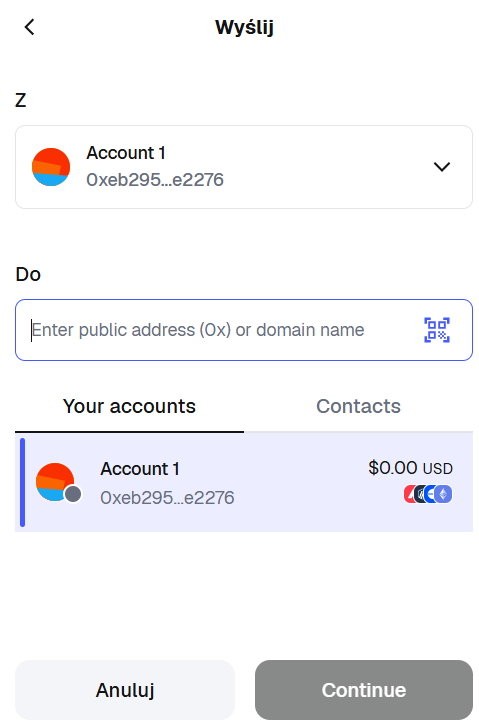Click the Account 1 avatar in Your accounts list
Screen dimensions: 479x726
tap(55, 482)
